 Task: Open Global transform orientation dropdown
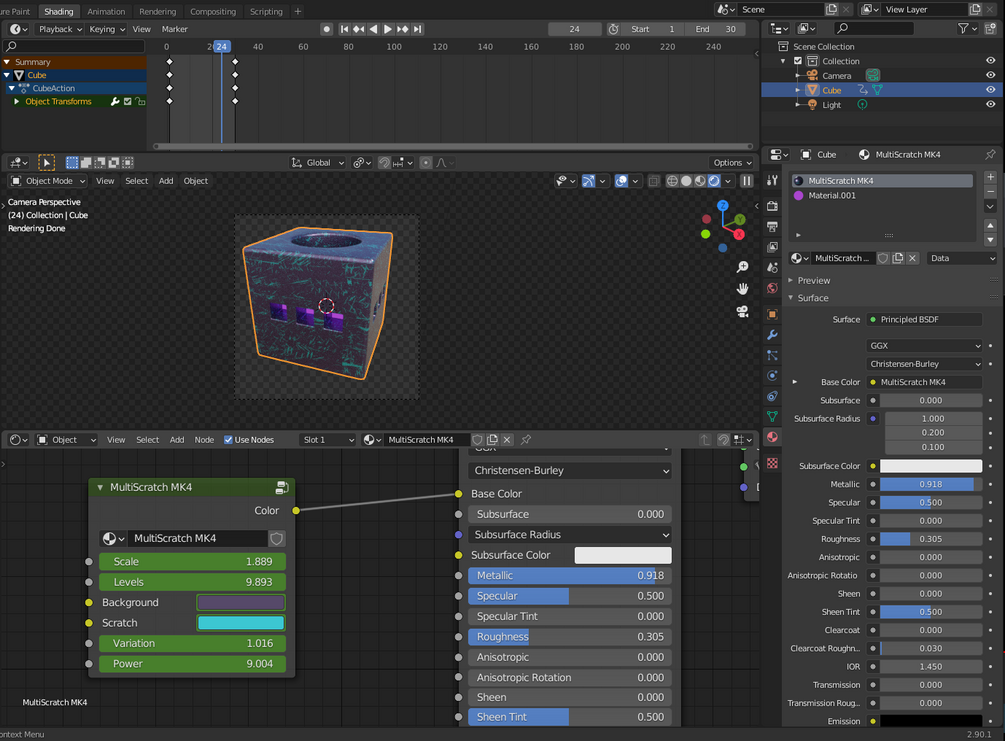click(x=318, y=163)
